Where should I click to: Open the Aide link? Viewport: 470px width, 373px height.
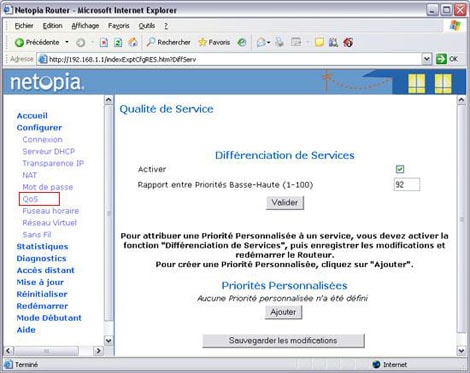(26, 330)
